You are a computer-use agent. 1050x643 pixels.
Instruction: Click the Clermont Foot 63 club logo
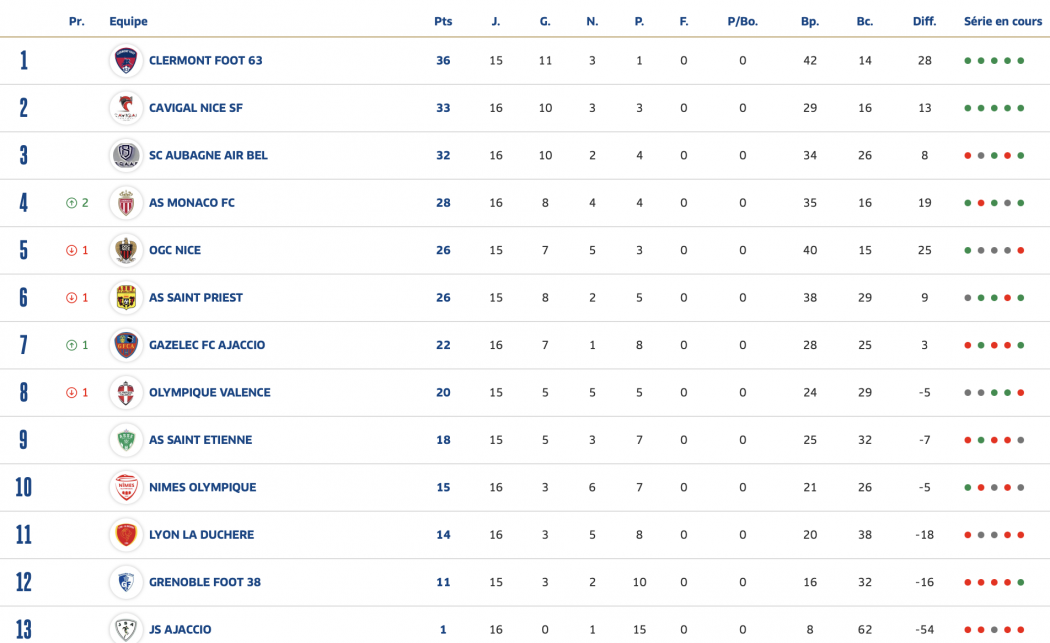pyautogui.click(x=126, y=61)
